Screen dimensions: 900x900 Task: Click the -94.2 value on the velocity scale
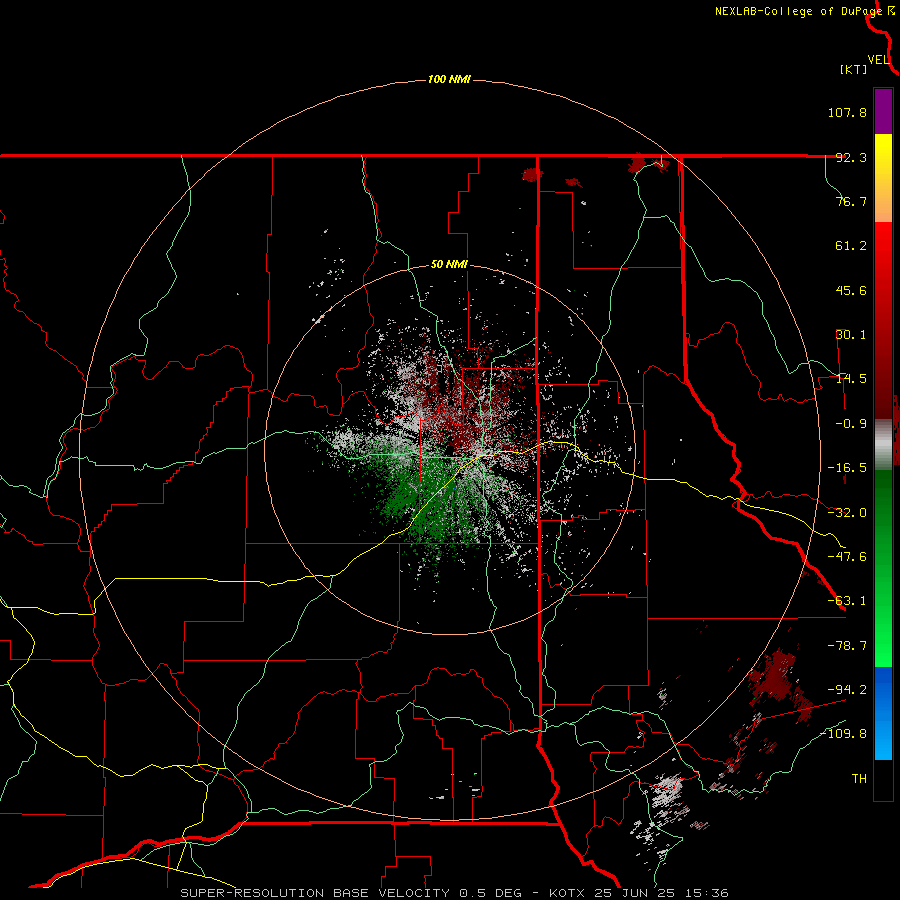(x=847, y=689)
